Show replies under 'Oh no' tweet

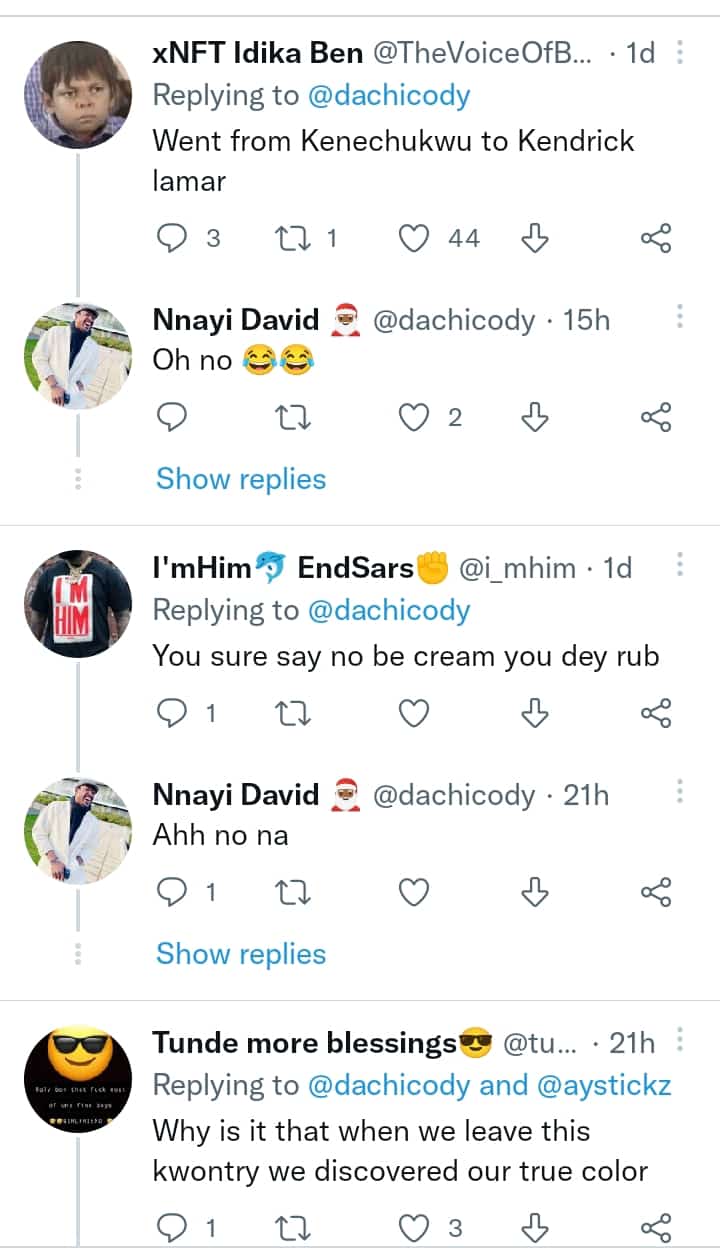tap(241, 479)
